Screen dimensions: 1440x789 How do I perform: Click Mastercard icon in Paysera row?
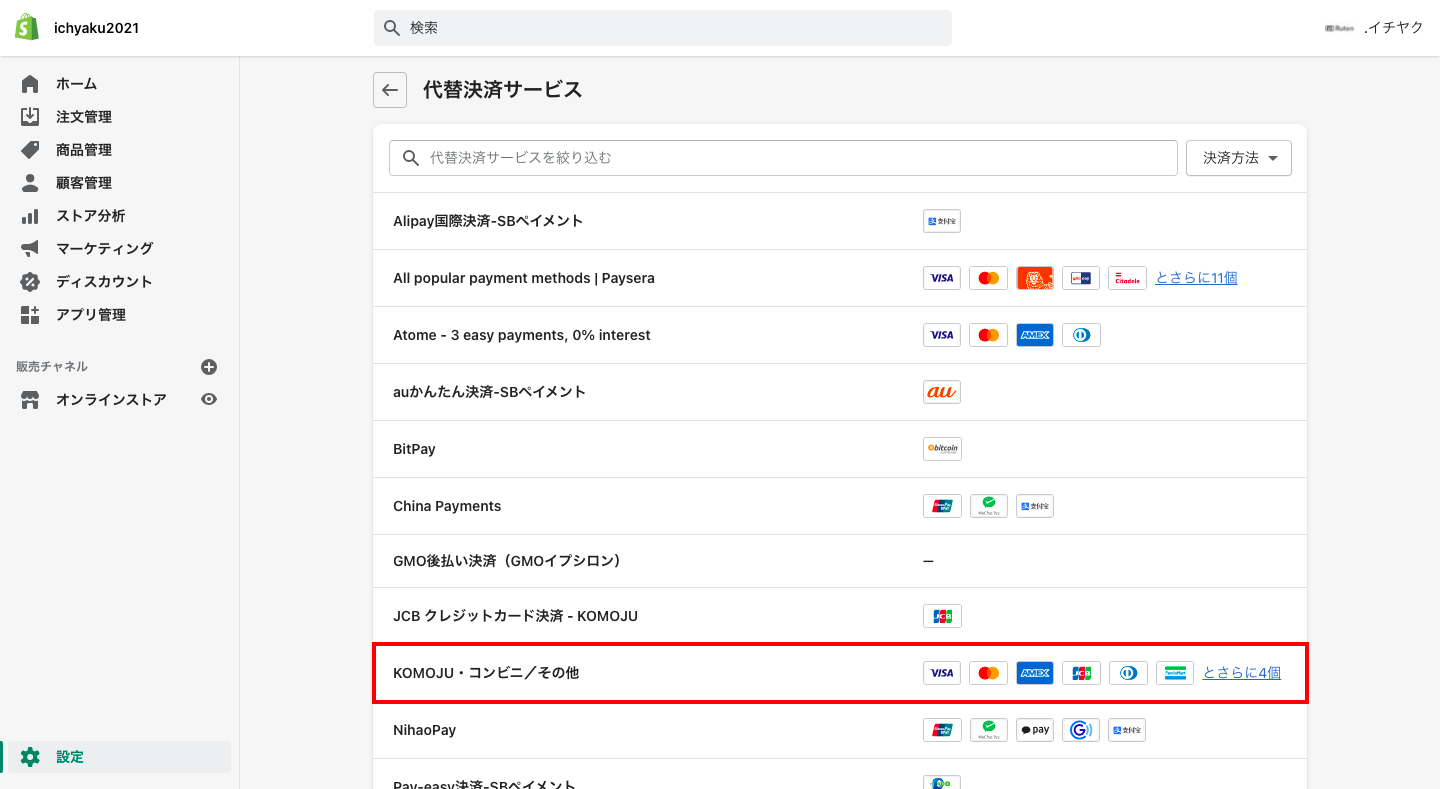point(988,278)
